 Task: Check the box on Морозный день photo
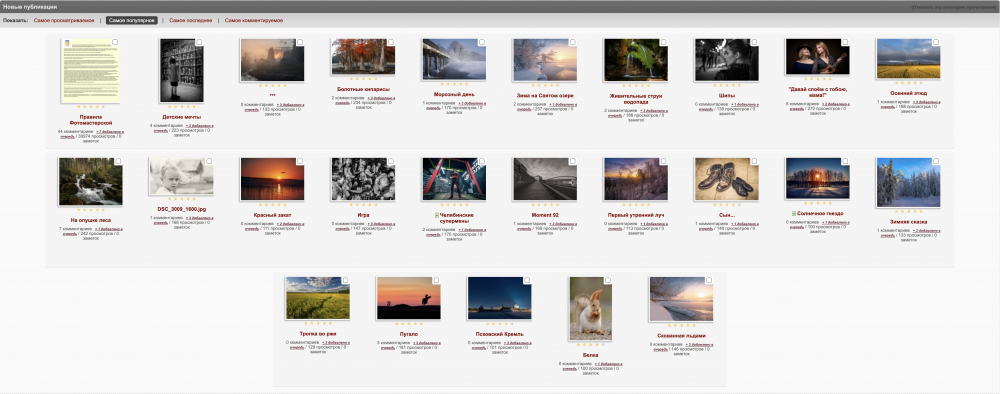pos(482,42)
